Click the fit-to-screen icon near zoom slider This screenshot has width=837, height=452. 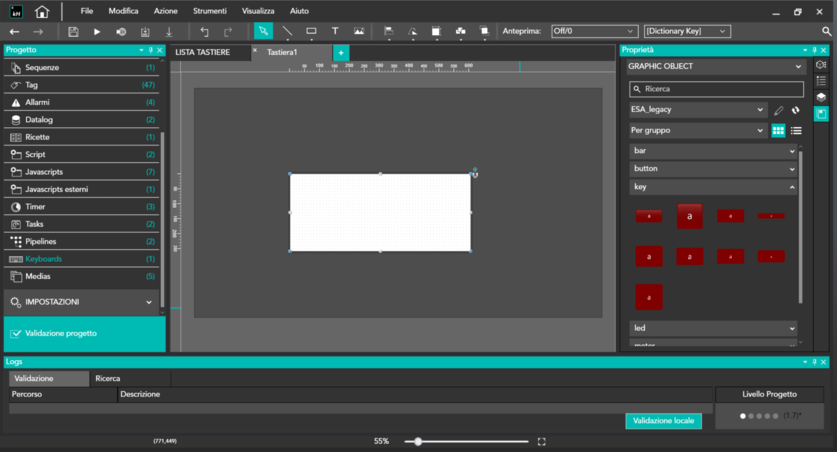click(541, 441)
